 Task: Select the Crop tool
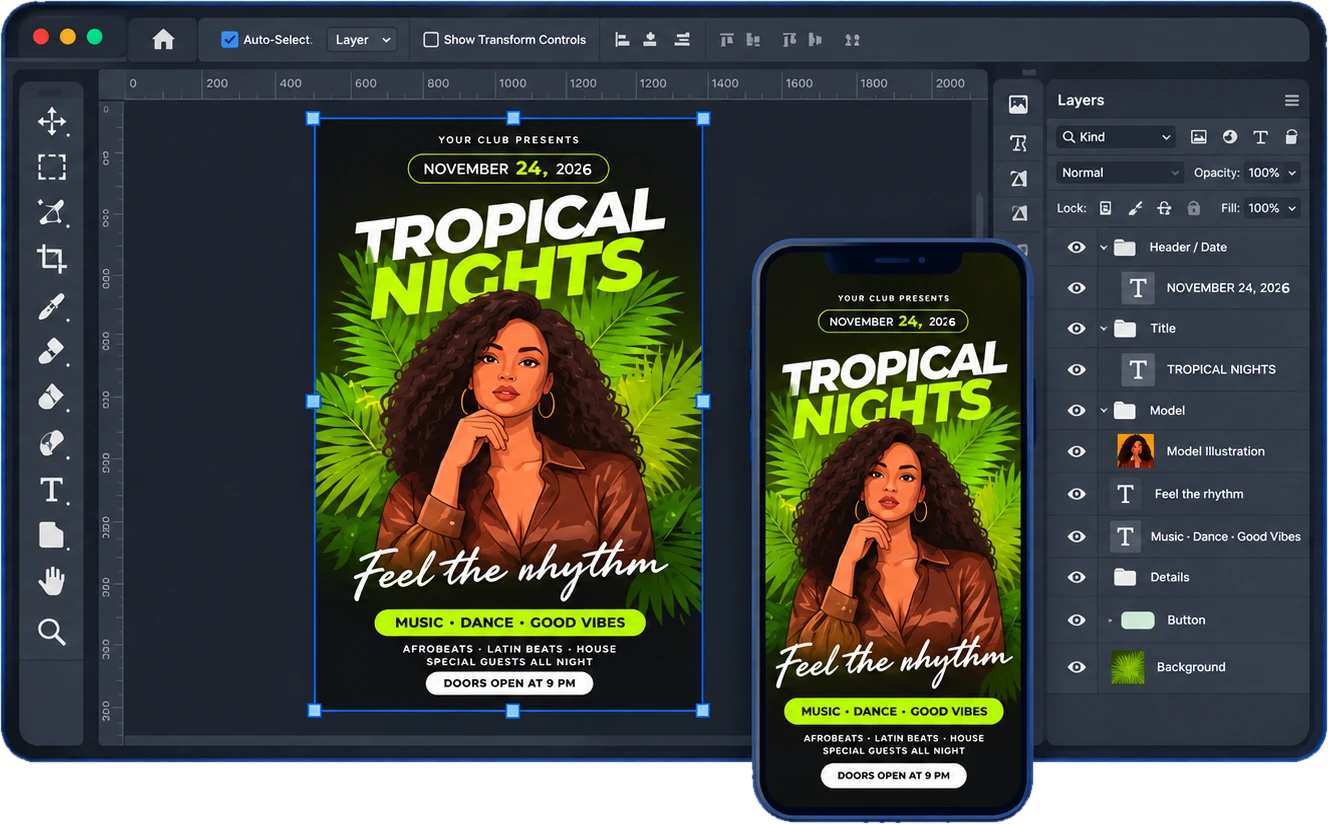52,259
